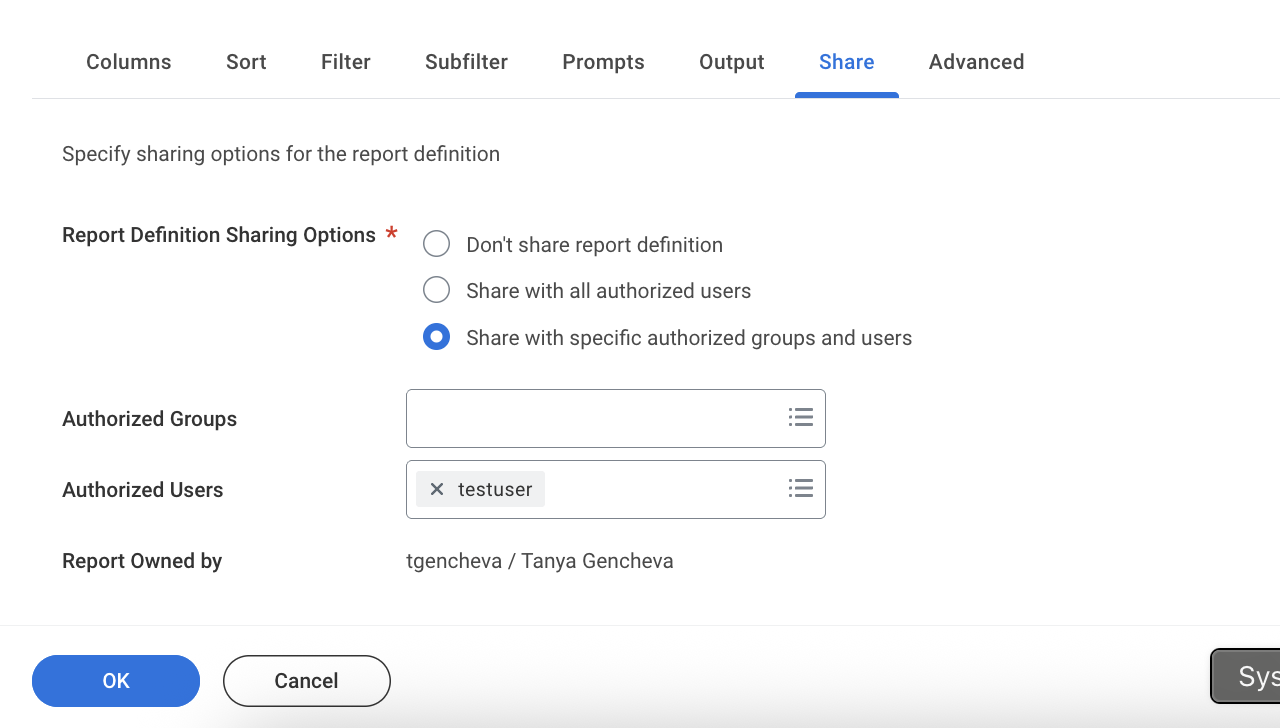The image size is (1280, 728).
Task: Remove testuser with the X icon
Action: pyautogui.click(x=437, y=489)
